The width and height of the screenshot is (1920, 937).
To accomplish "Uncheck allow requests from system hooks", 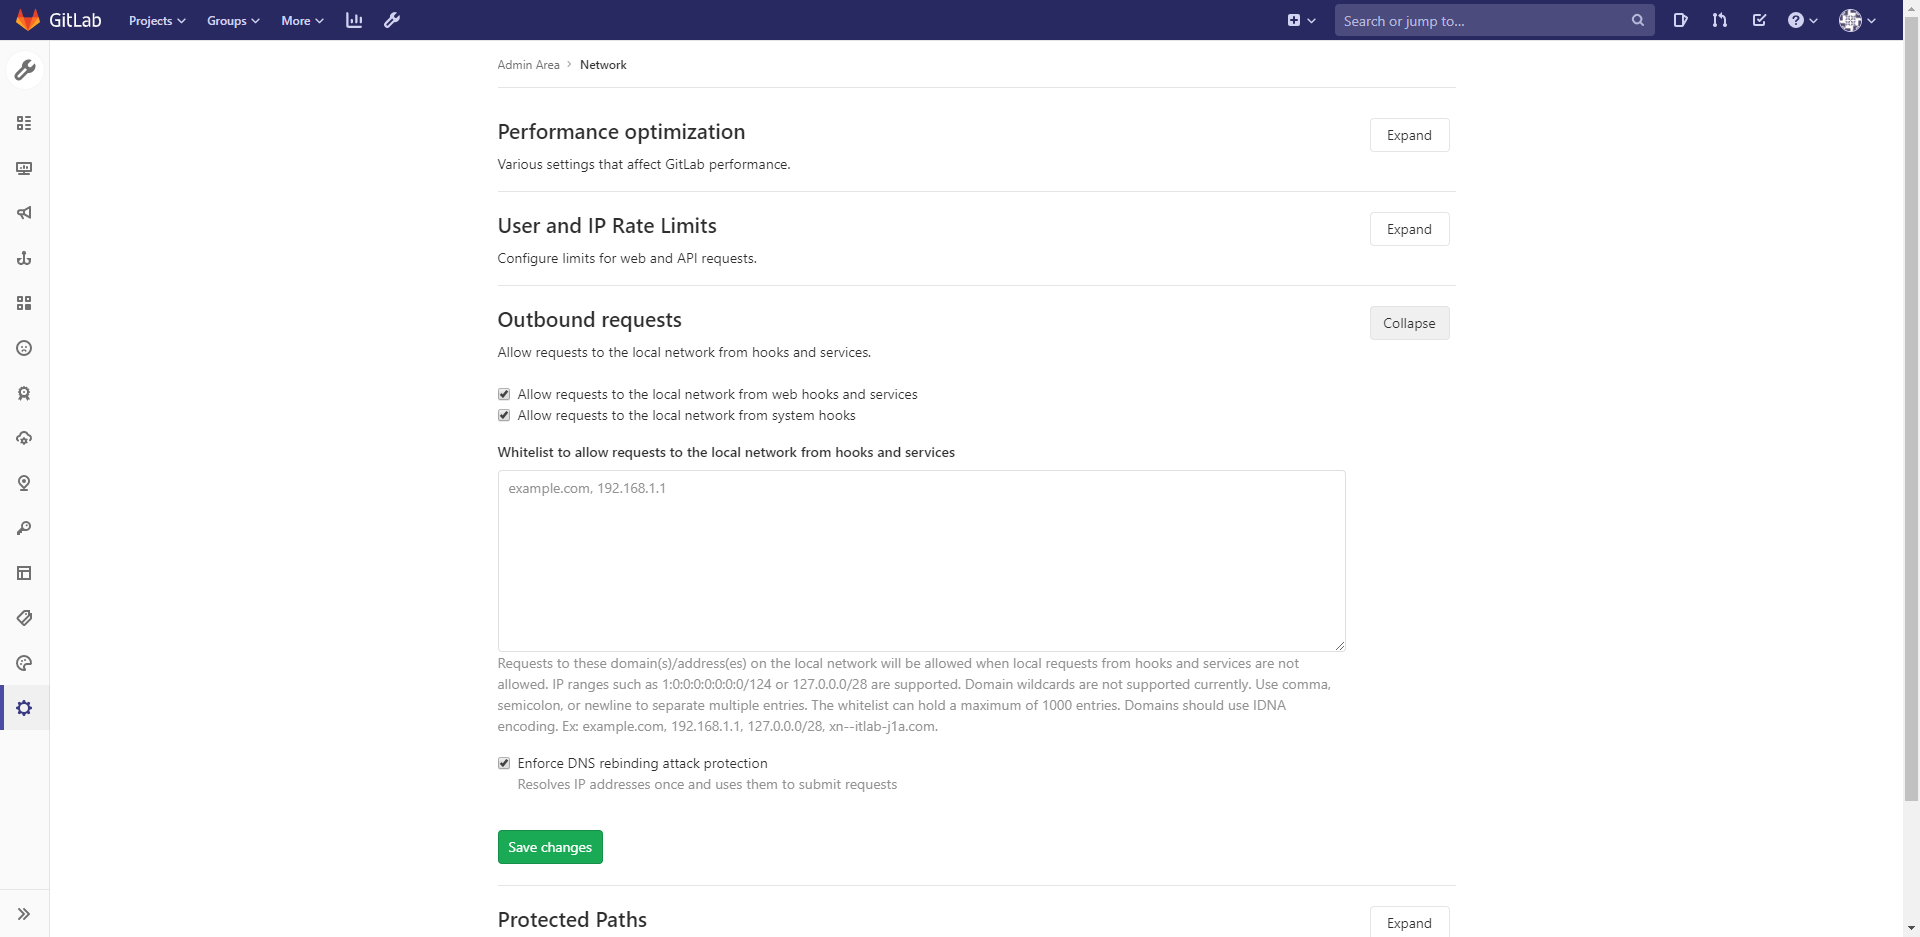I will point(504,415).
